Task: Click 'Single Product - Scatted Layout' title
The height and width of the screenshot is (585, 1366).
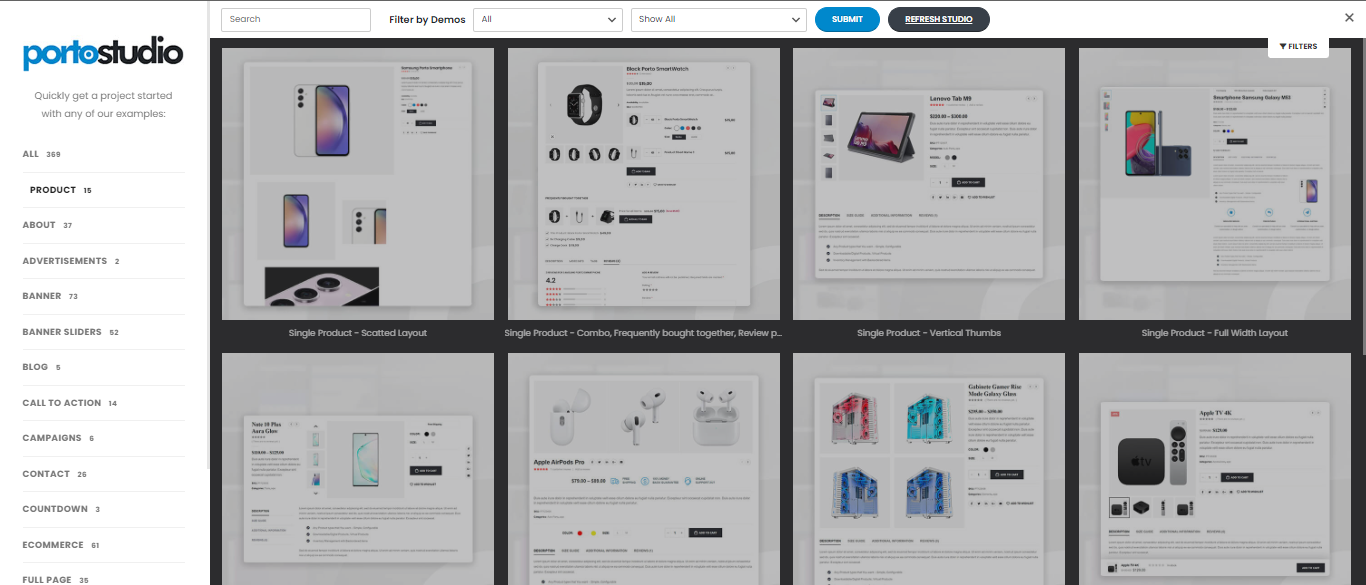Action: [x=358, y=333]
